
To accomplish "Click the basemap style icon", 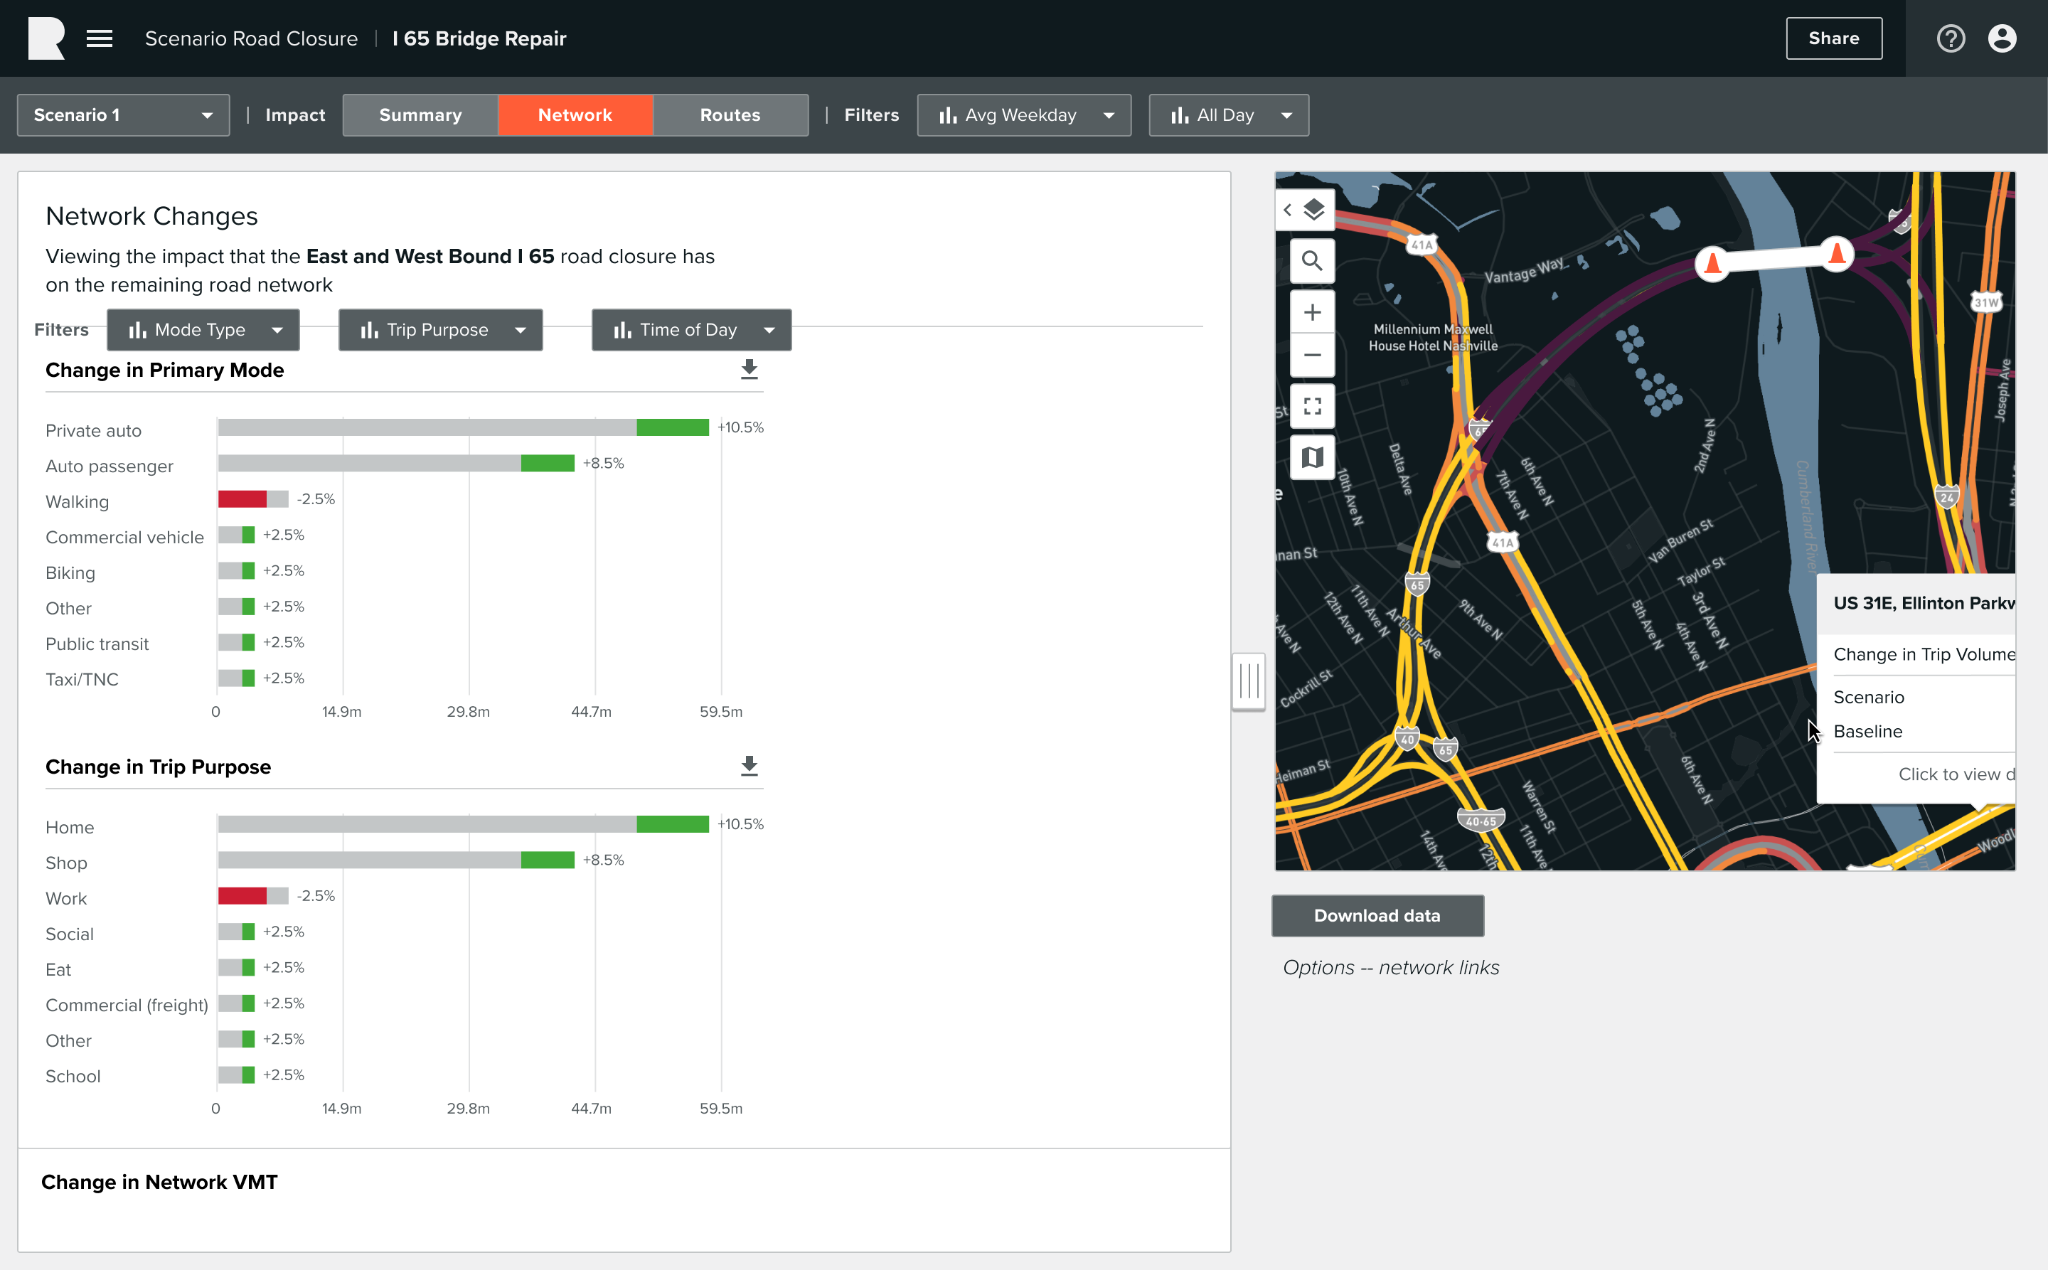I will (1312, 457).
